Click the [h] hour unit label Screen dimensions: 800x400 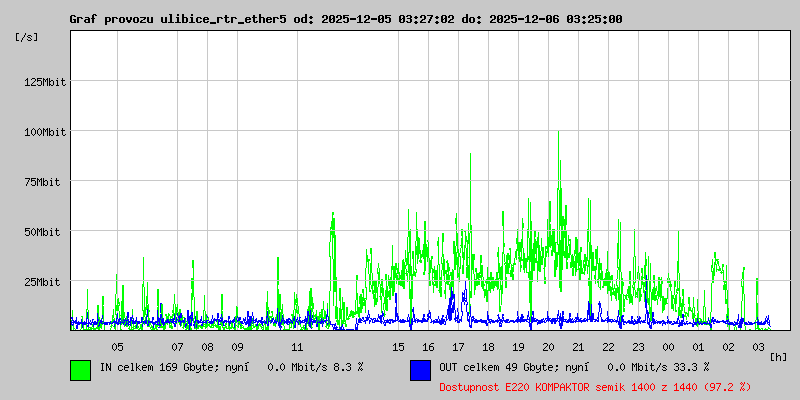(778, 357)
